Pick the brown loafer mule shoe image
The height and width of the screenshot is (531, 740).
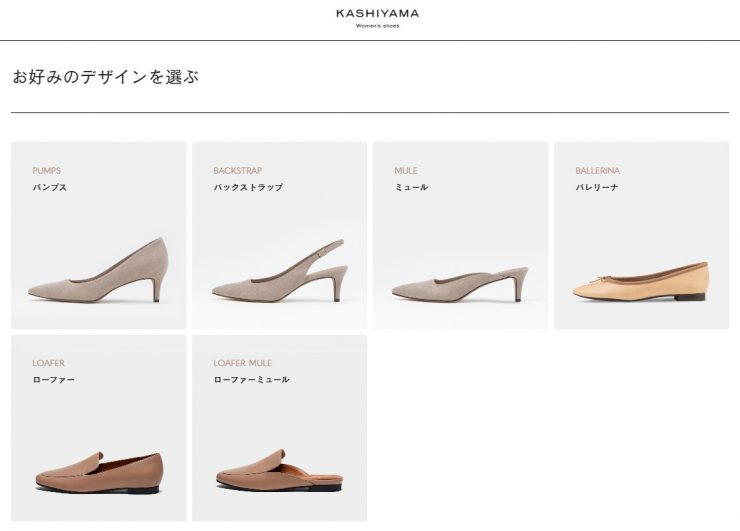coord(279,470)
